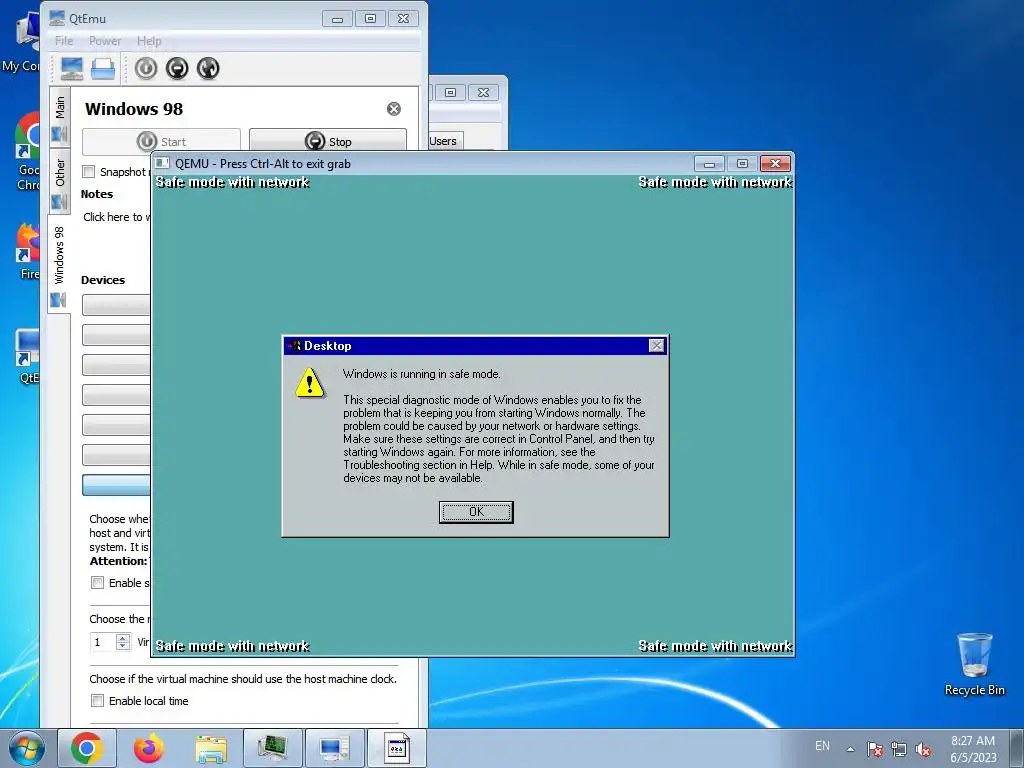The height and width of the screenshot is (768, 1024).
Task: Select the Windows 98 vertical tab
Action: pos(59,264)
